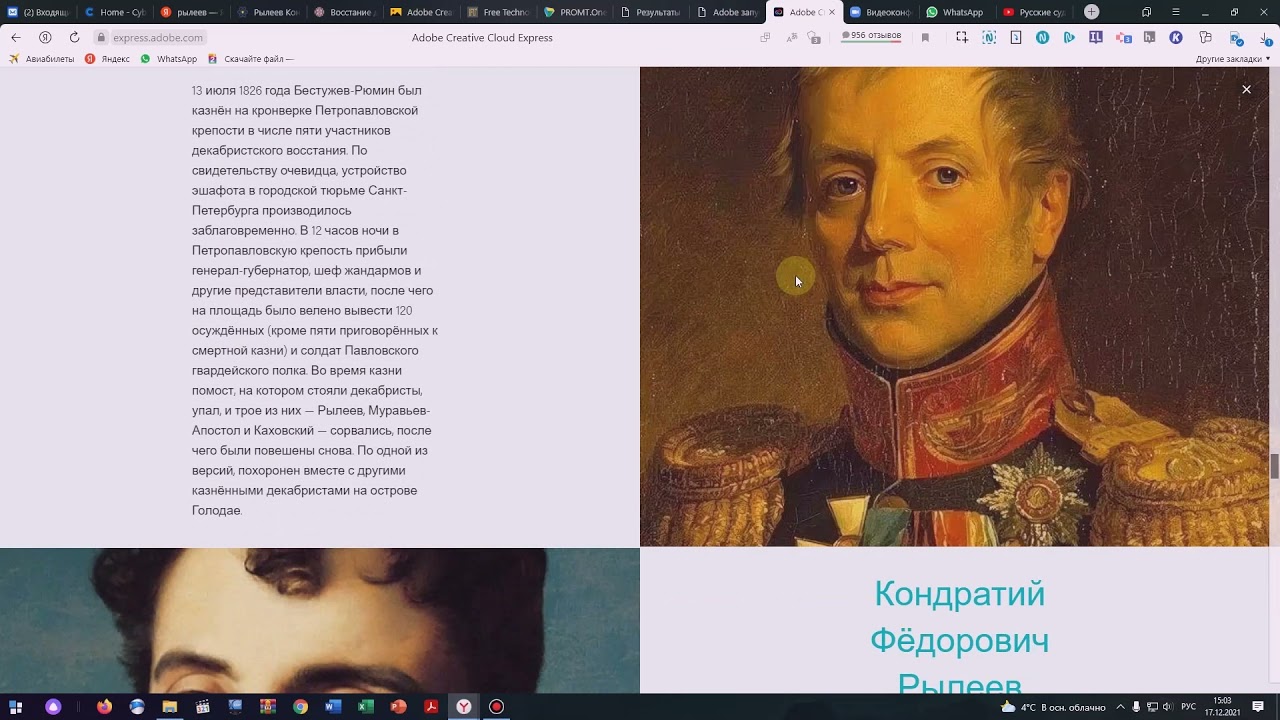Switch to the Home - Cyb tab
This screenshot has height=720, width=1280.
click(116, 12)
